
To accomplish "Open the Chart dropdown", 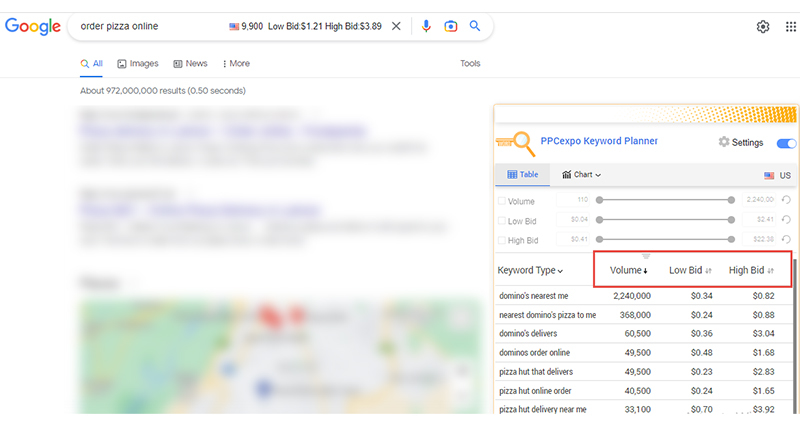I will point(582,174).
